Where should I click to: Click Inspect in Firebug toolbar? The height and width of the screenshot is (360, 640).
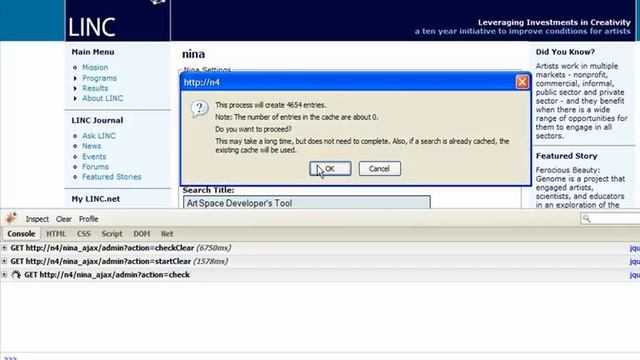click(x=37, y=219)
